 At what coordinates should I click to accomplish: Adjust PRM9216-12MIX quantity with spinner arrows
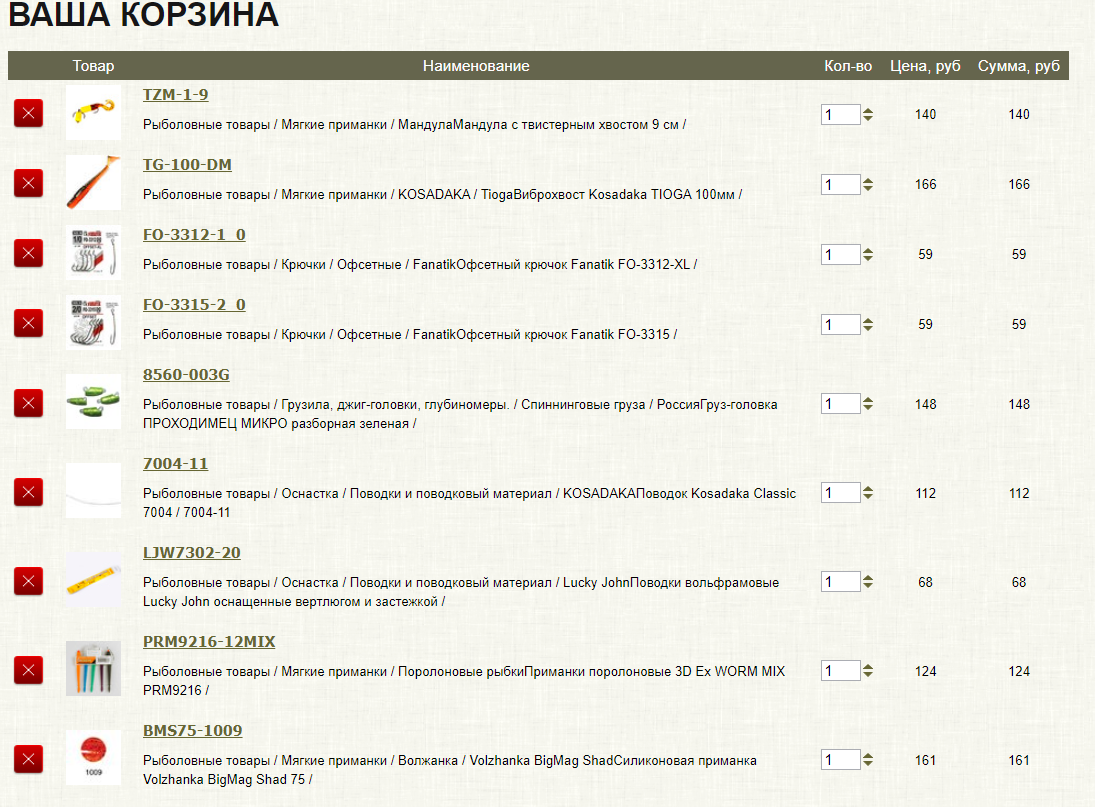[x=867, y=671]
